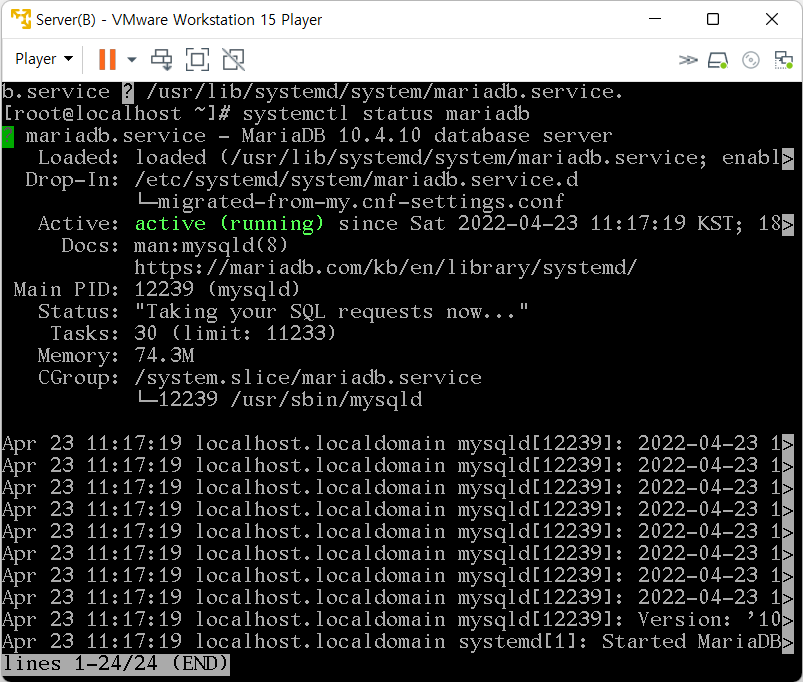Click 'MariaDB 10.4.10 database server' header text
This screenshot has height=682, width=803.
pyautogui.click(x=427, y=135)
